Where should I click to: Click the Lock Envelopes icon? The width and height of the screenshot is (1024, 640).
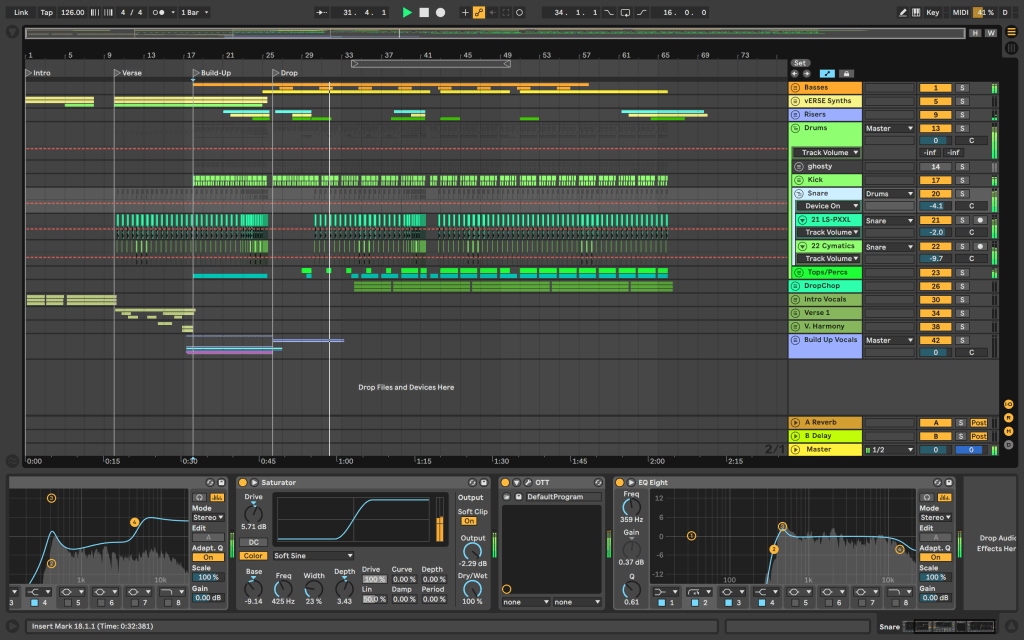point(846,73)
